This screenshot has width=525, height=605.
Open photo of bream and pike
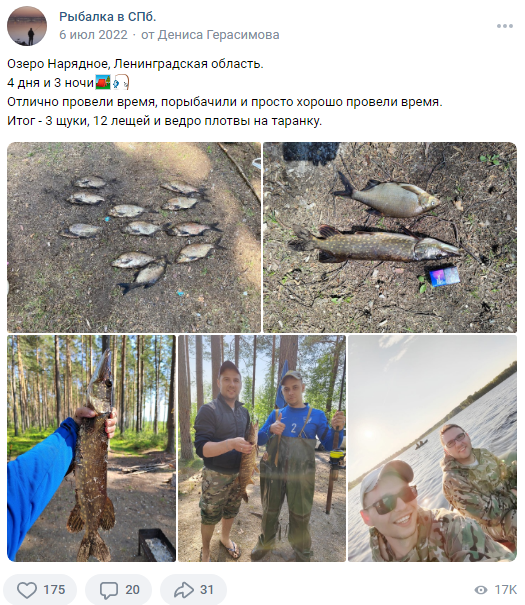point(390,237)
